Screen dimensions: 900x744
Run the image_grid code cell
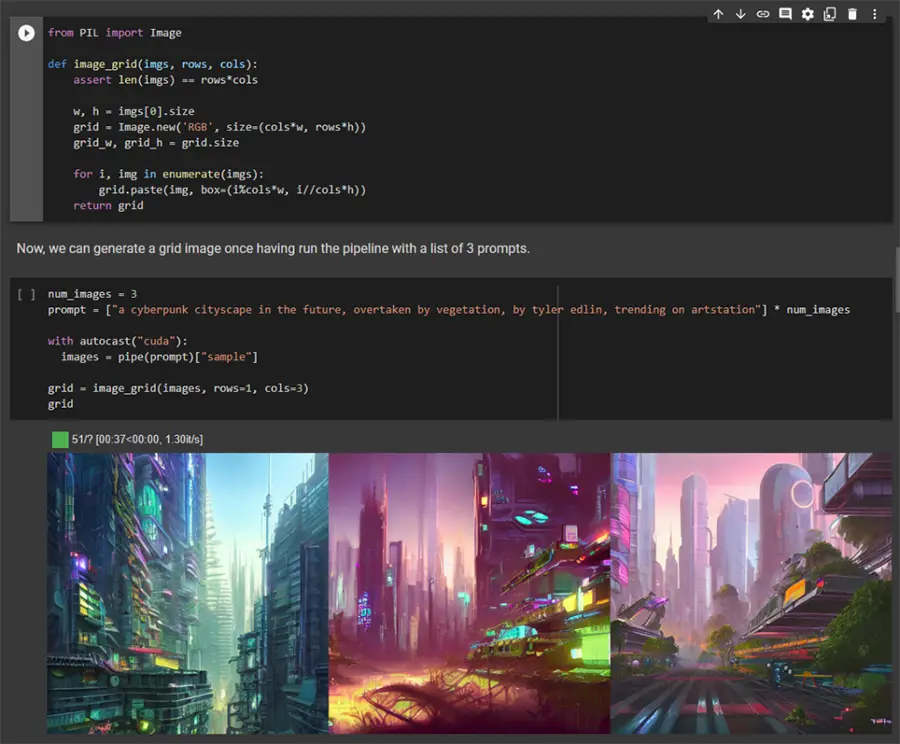pos(26,33)
